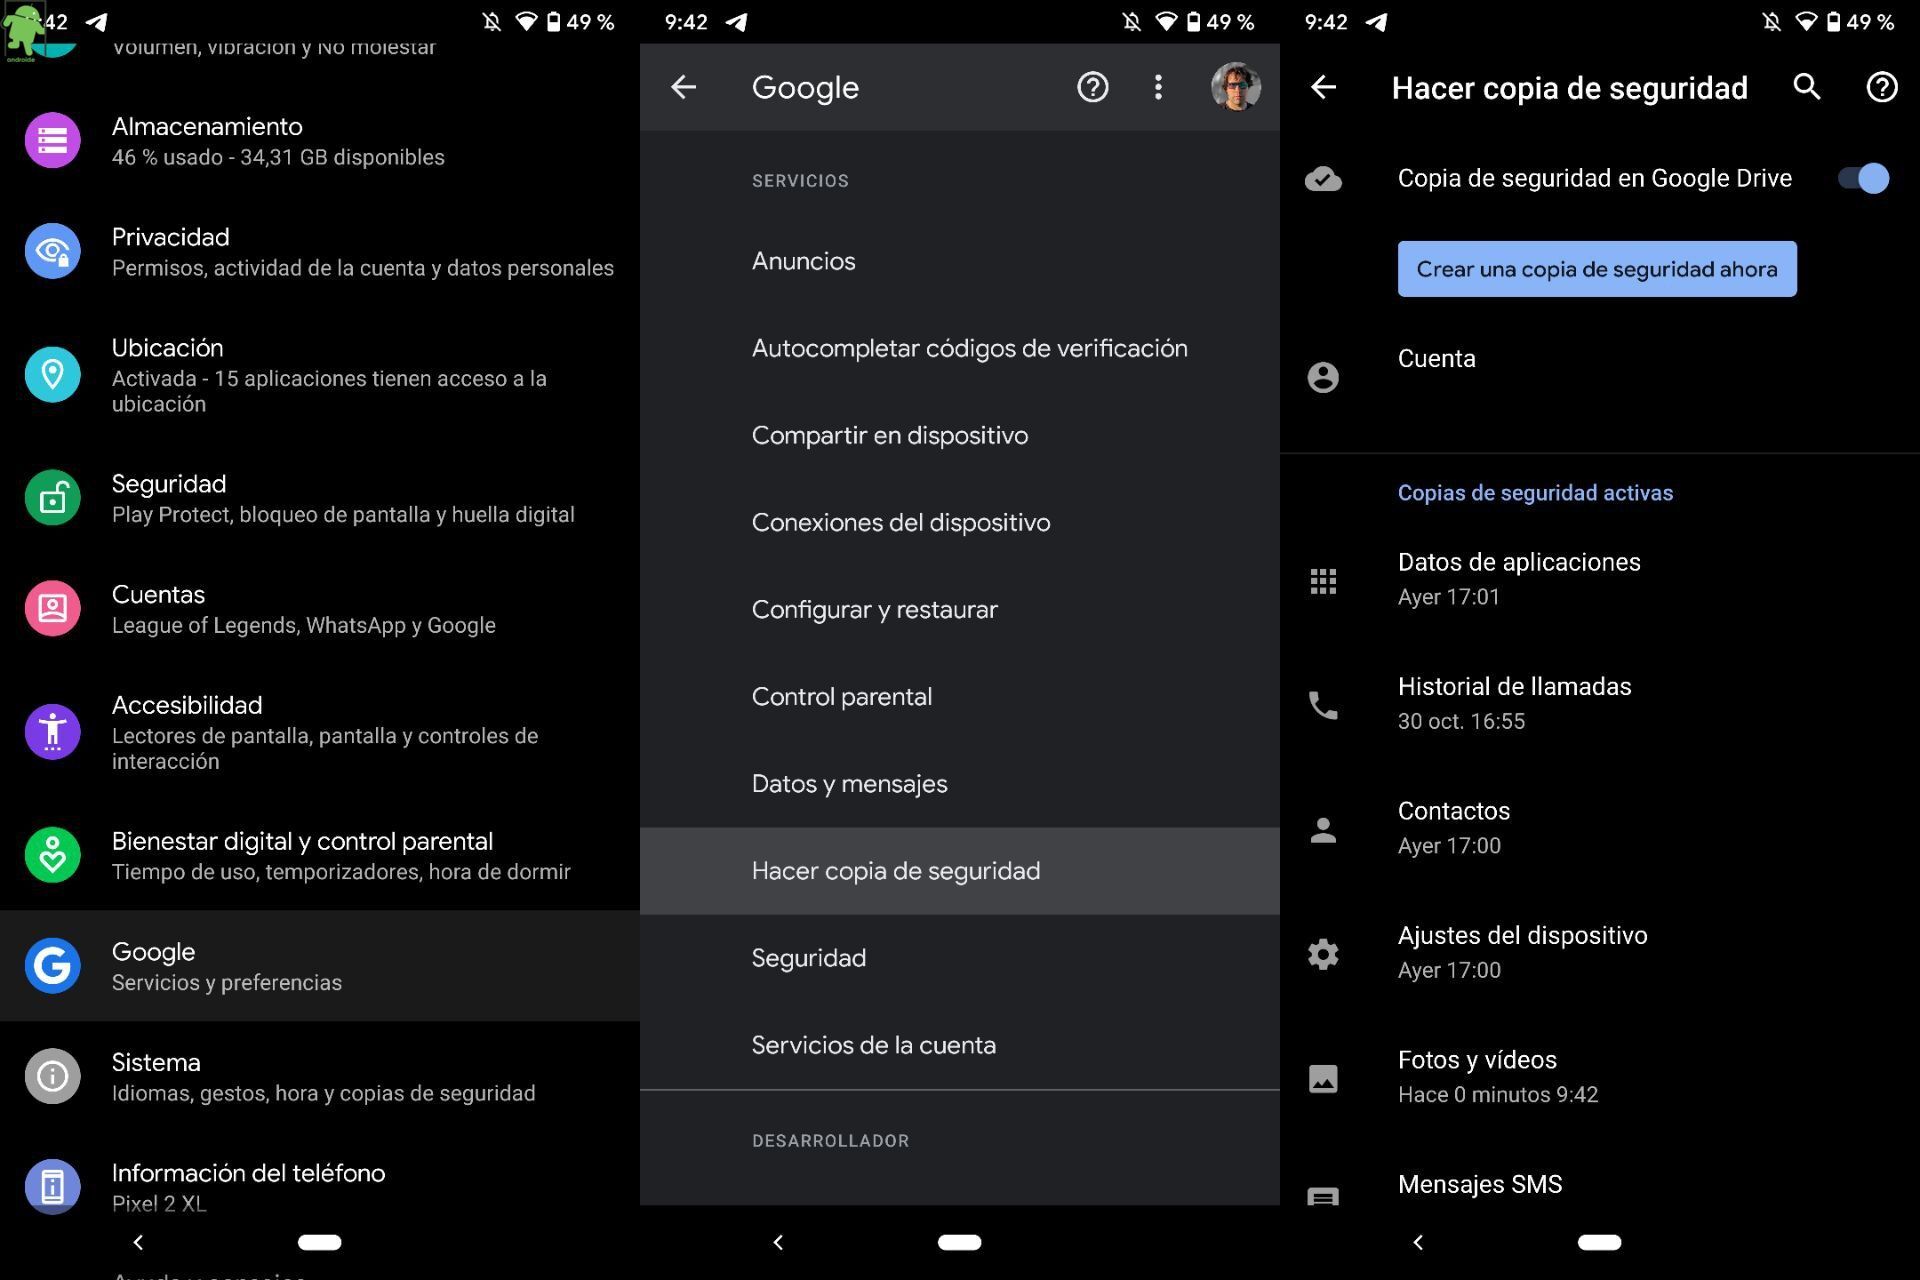Toggle Copia de seguridad en Google Drive

coord(1863,178)
